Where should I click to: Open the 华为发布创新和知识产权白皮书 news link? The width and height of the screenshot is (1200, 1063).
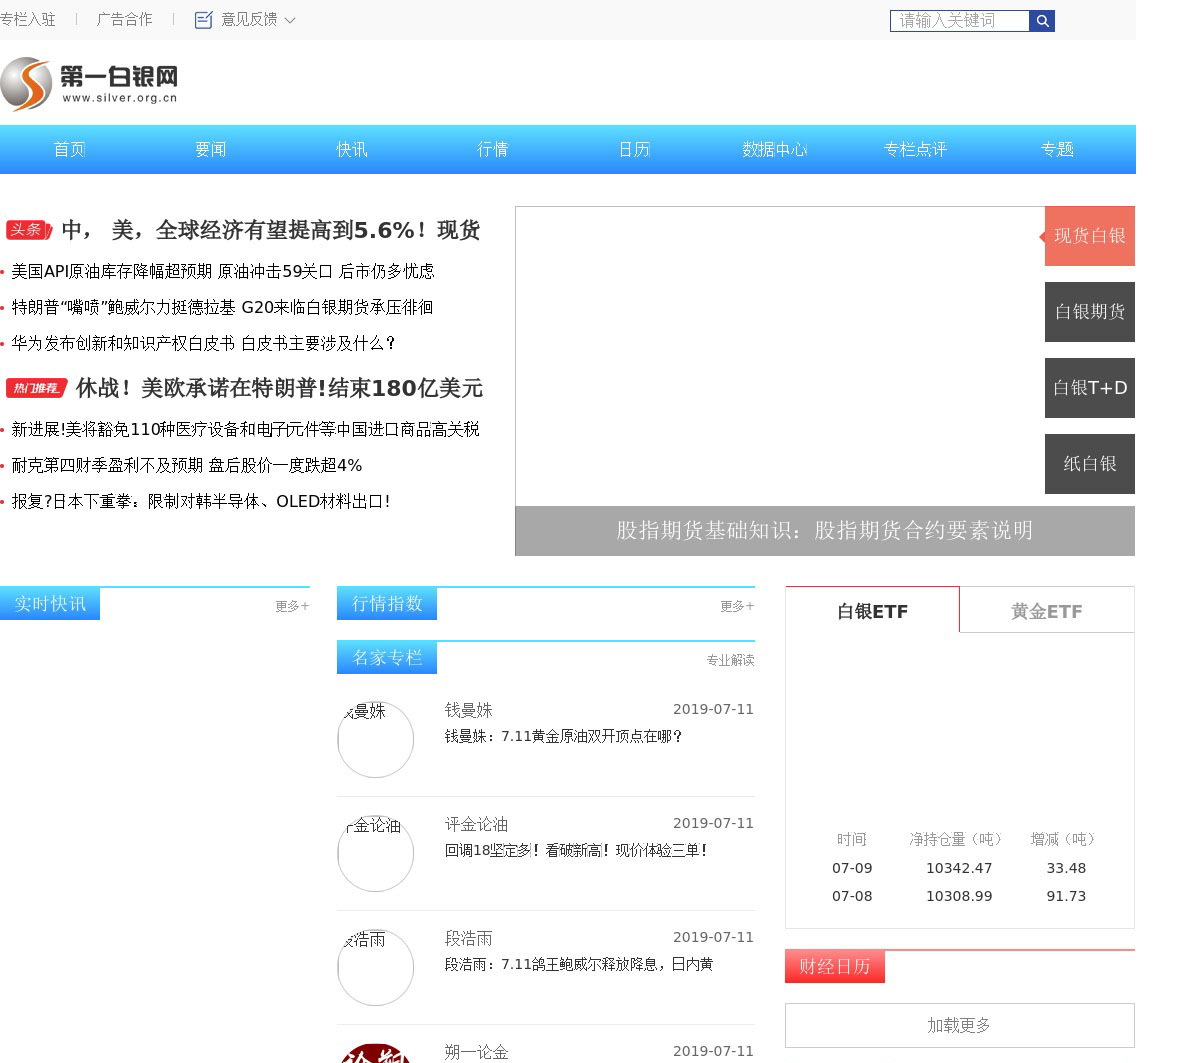[203, 343]
